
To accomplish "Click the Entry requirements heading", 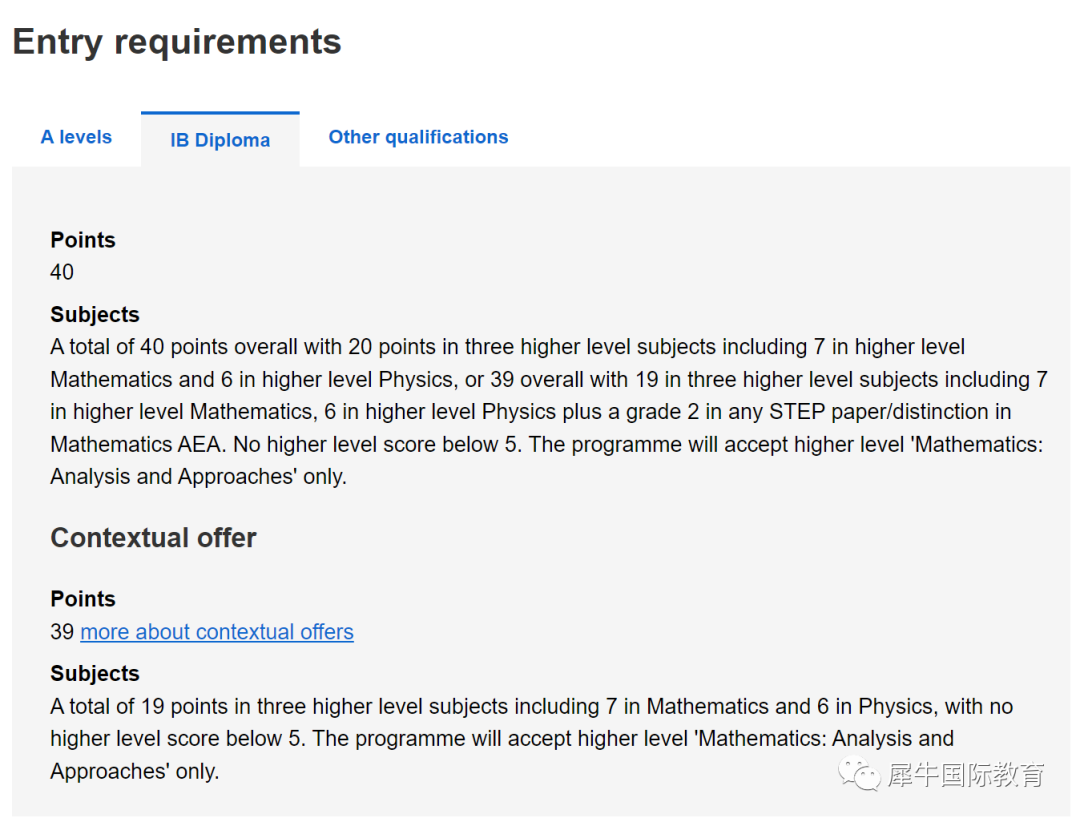I will (x=177, y=42).
